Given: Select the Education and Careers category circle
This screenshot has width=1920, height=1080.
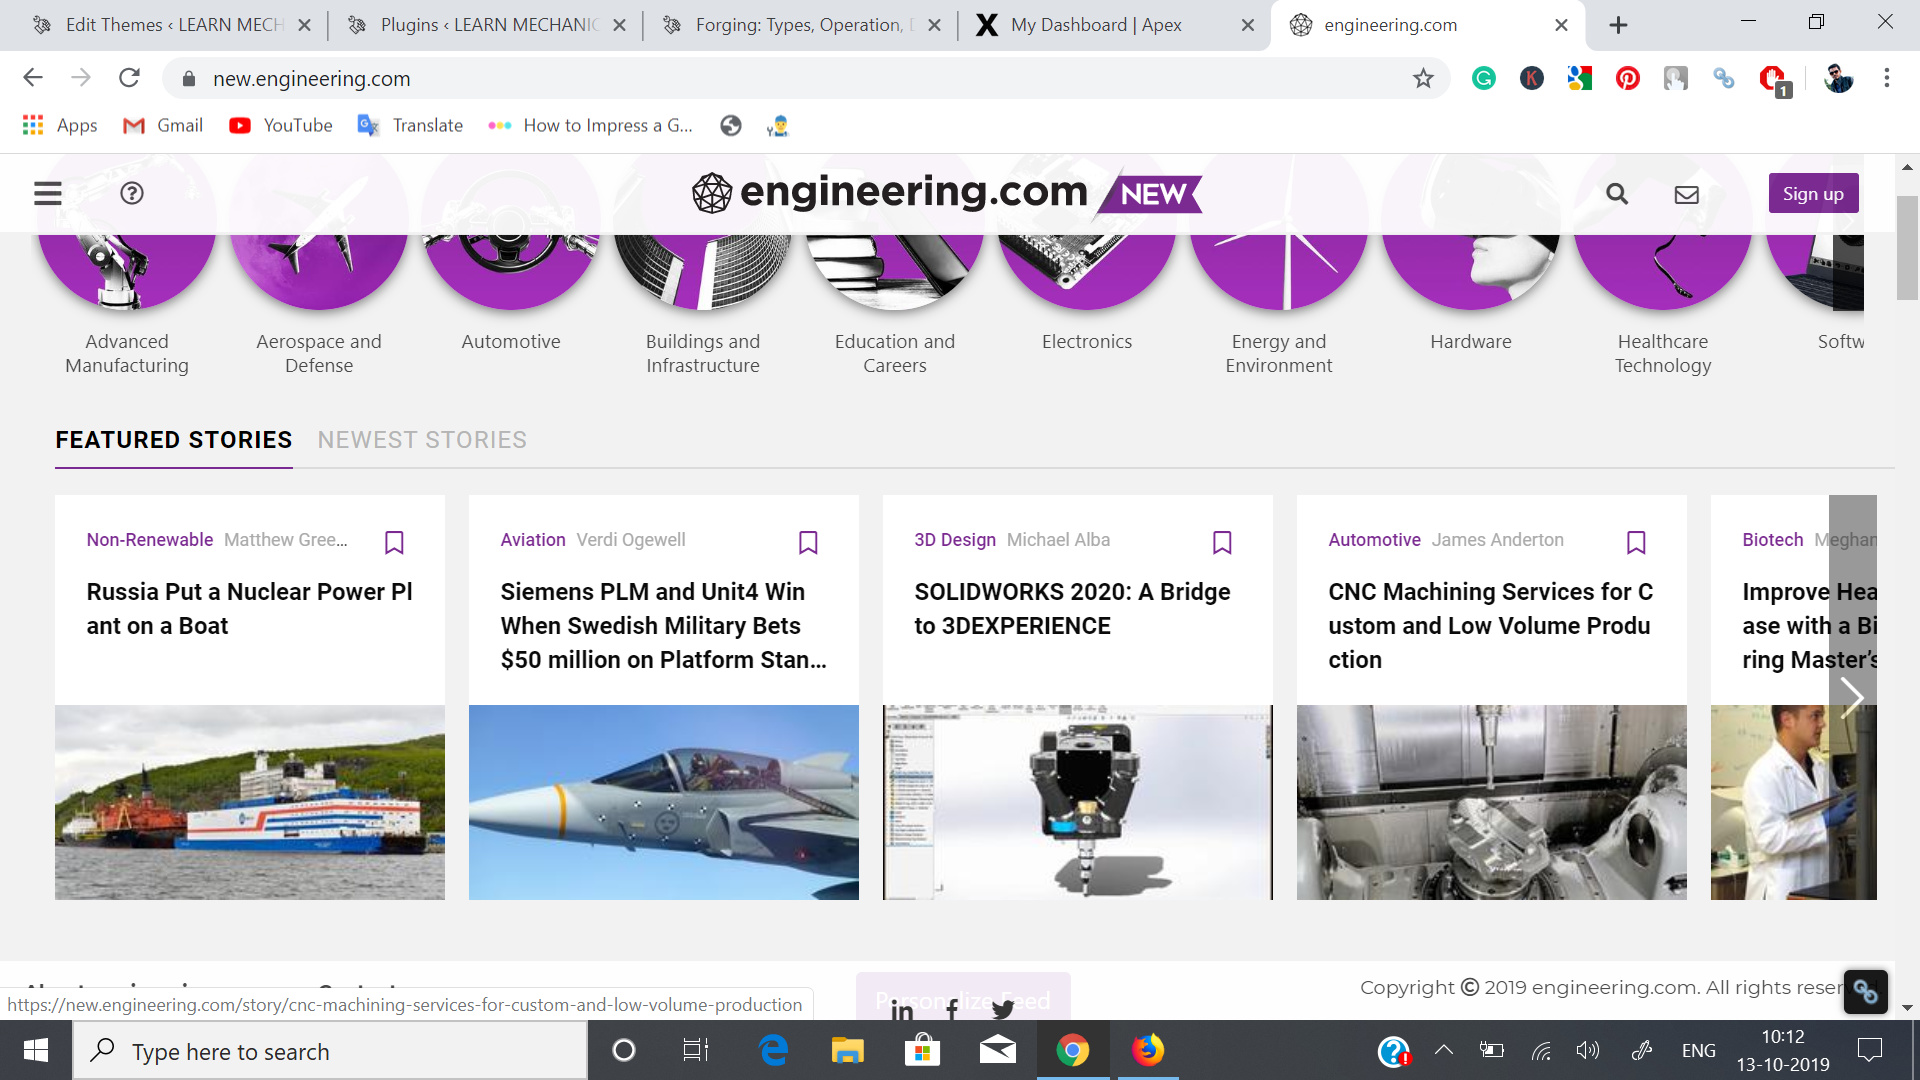Looking at the screenshot, I should click(895, 270).
